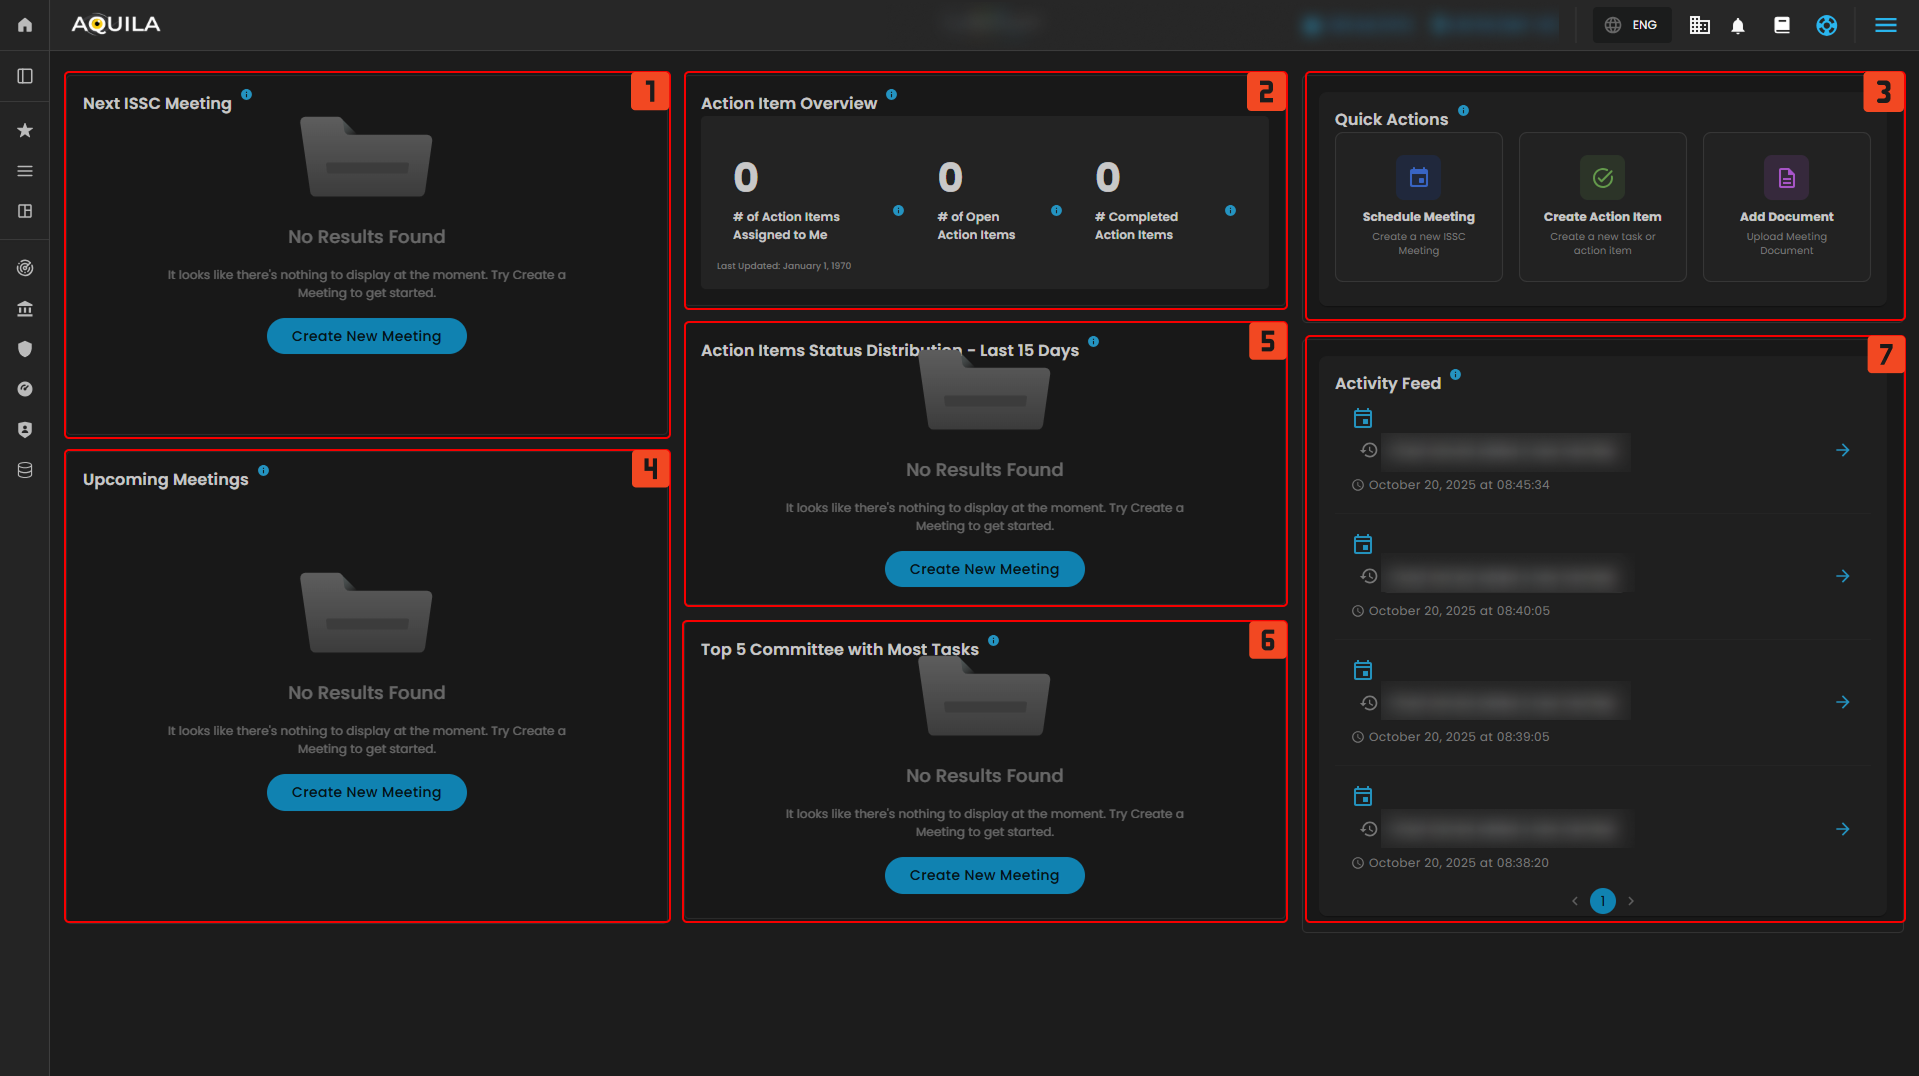Image resolution: width=1919 pixels, height=1076 pixels.
Task: Click the info icon beside Action Item Overview
Action: (x=891, y=95)
